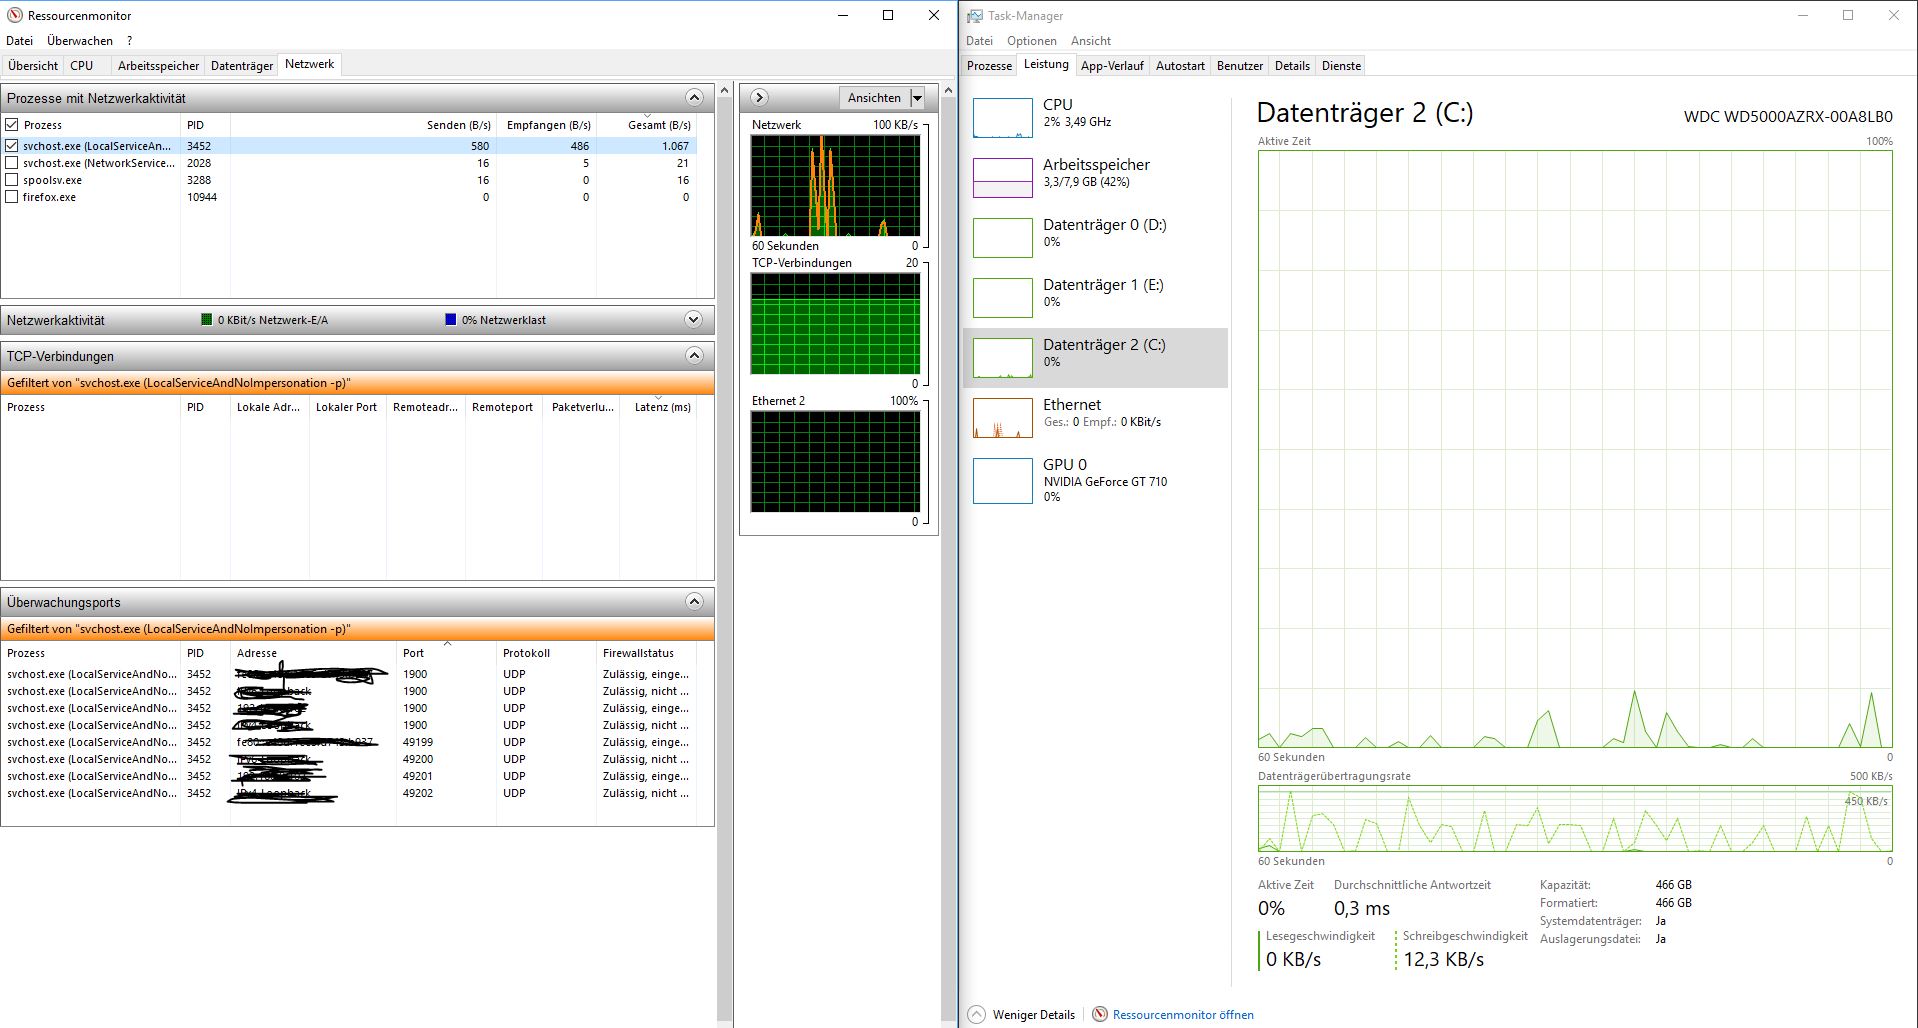Click the Task-Manager title bar app icon

(x=974, y=15)
